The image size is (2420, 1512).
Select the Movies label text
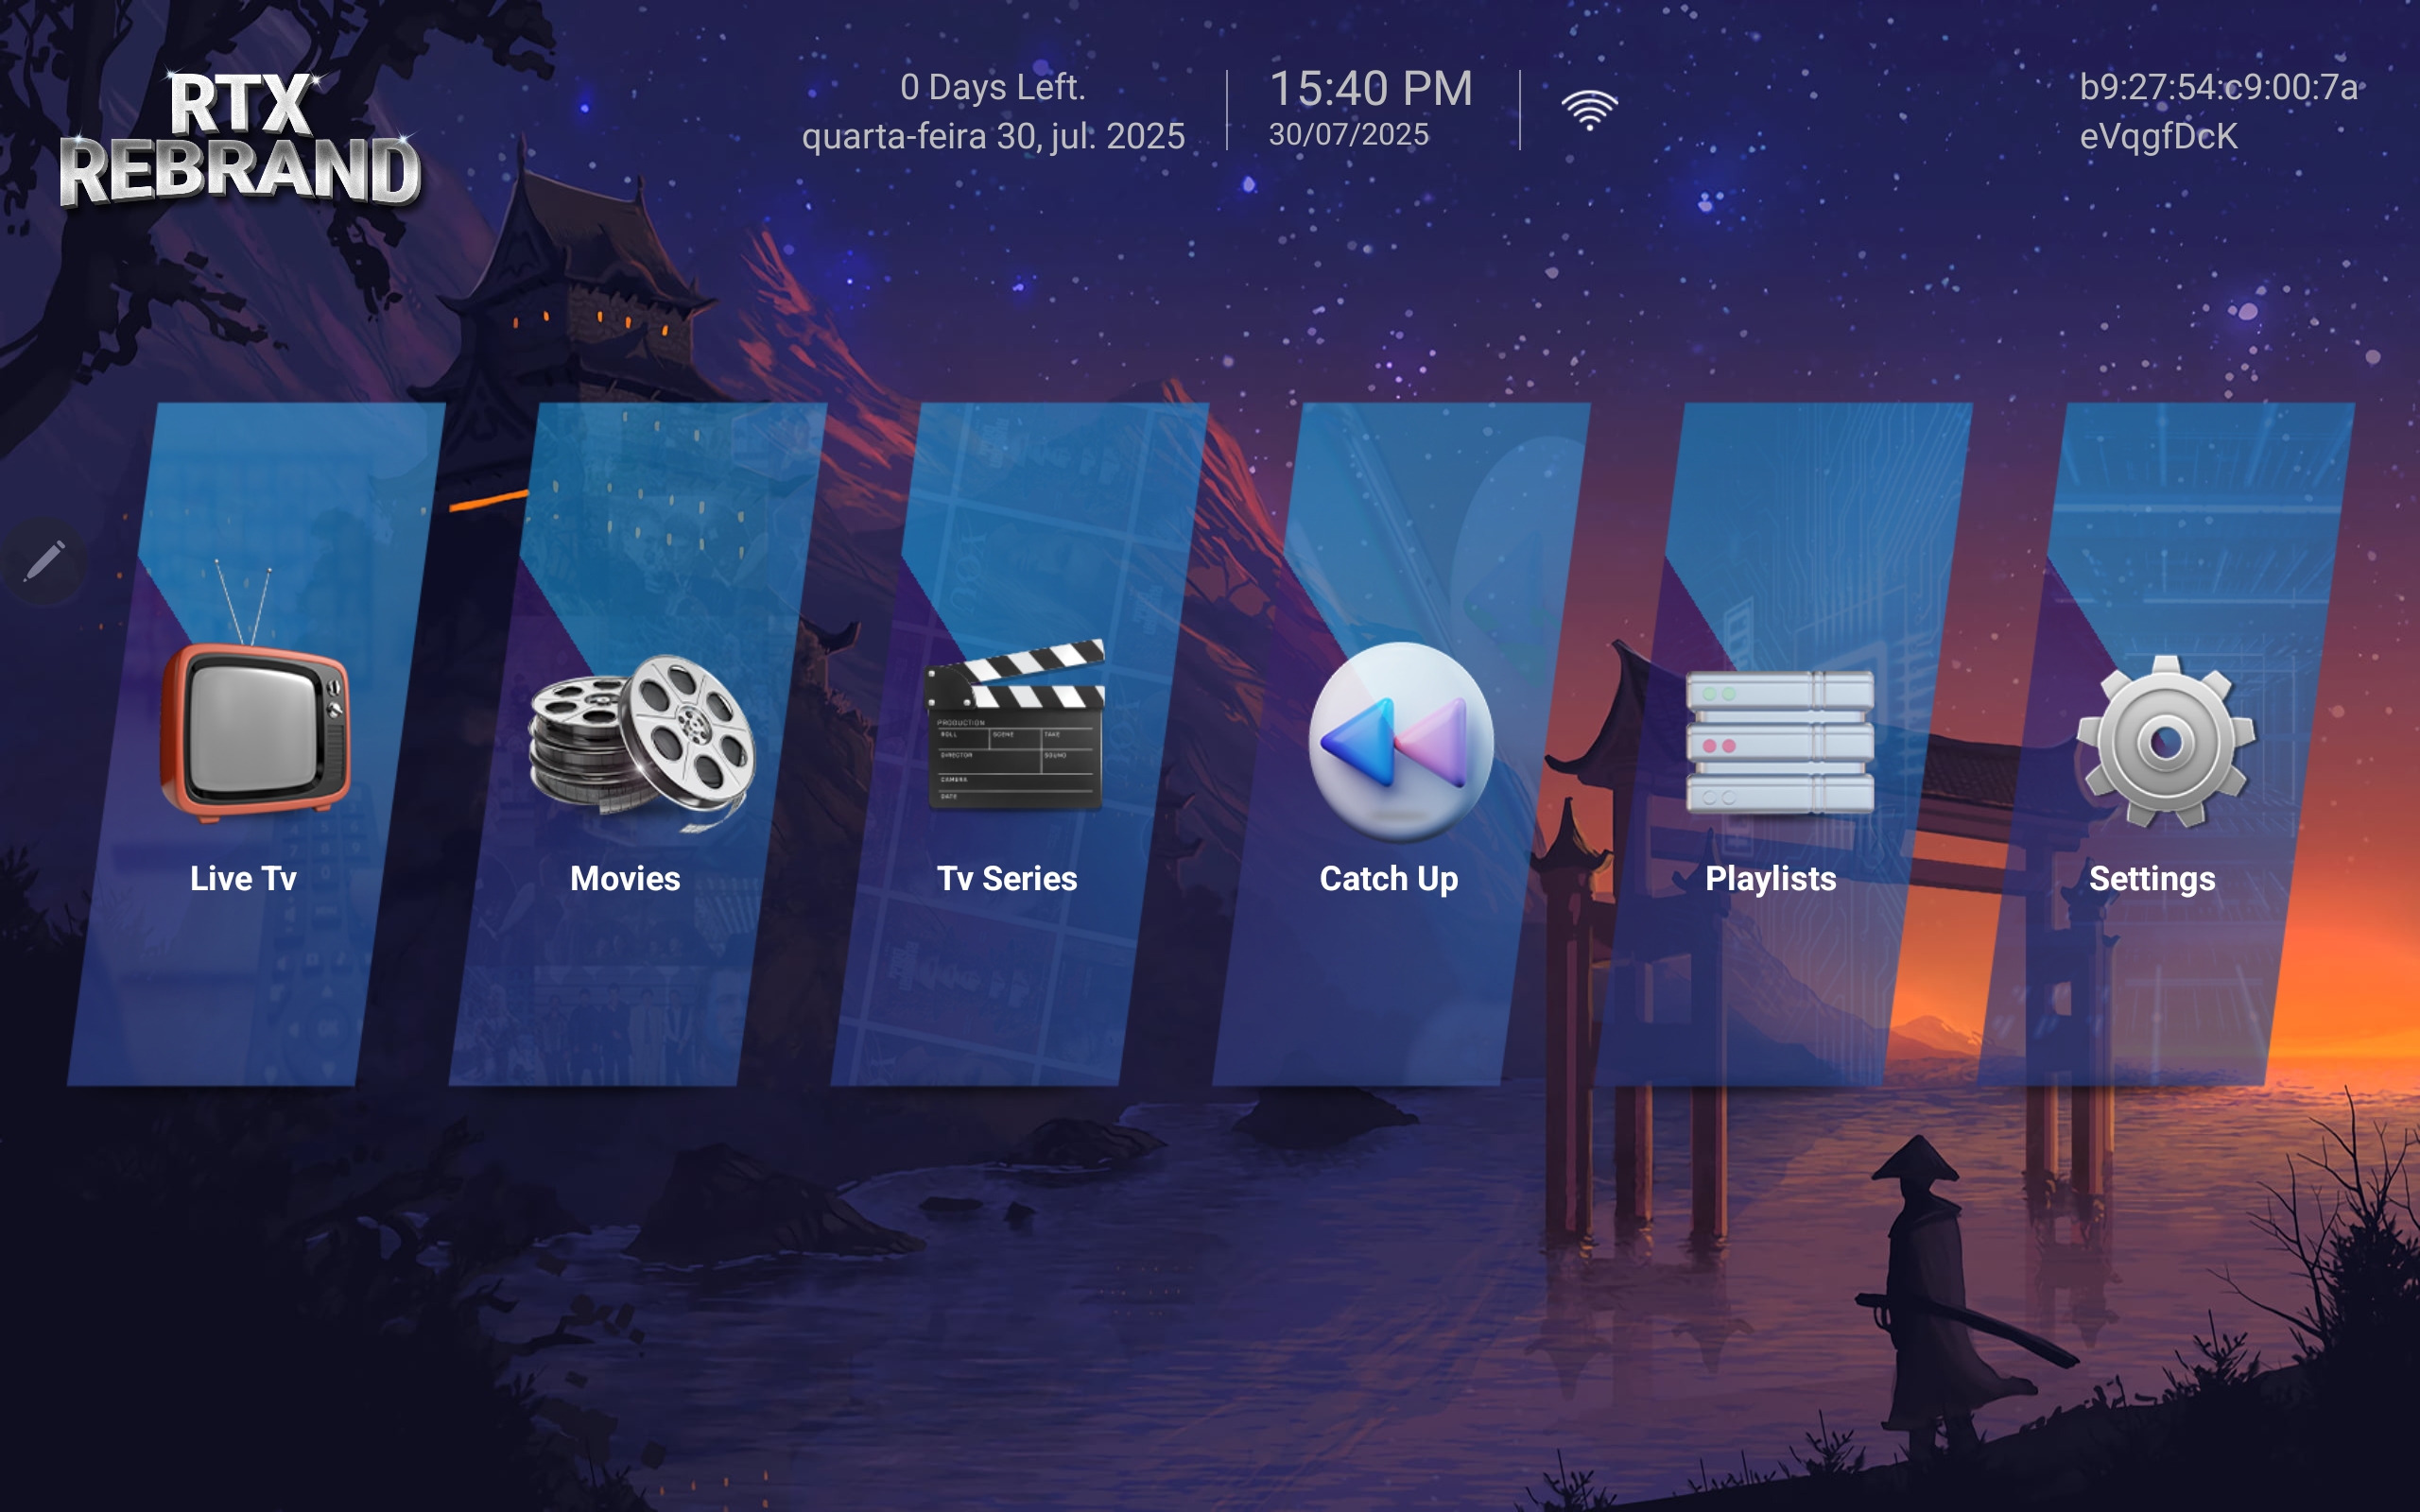(x=625, y=878)
